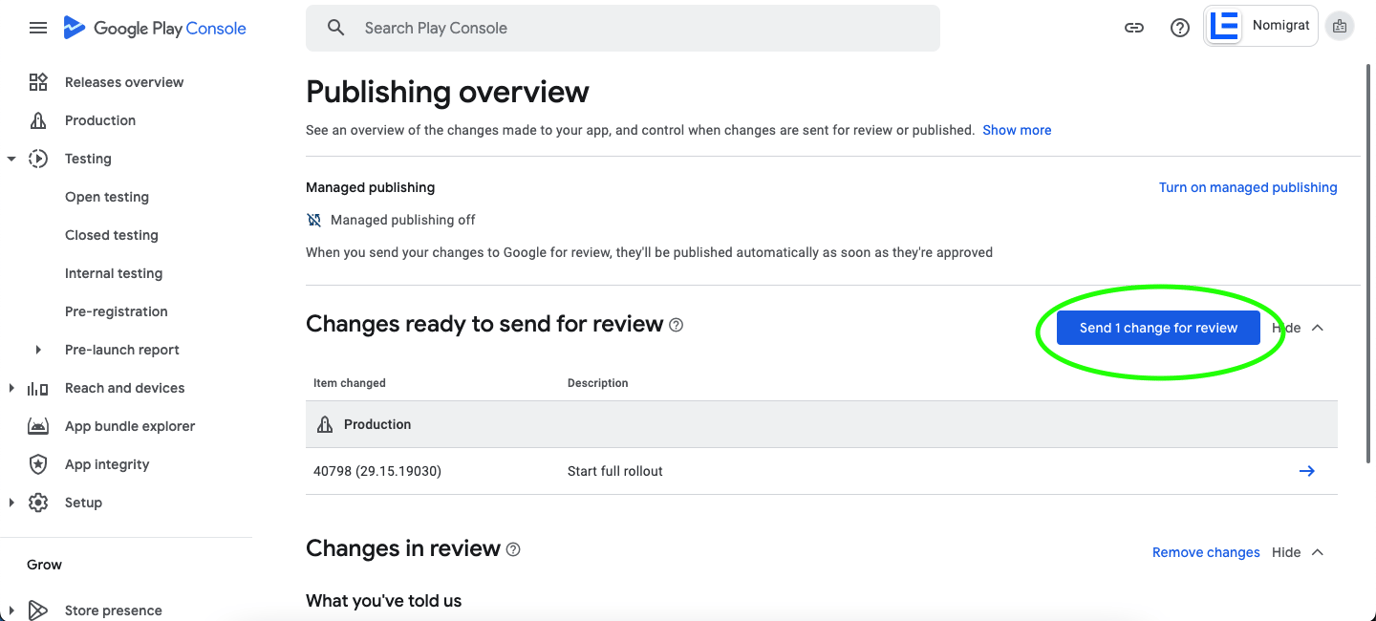Open Setup via the gear icon
This screenshot has height=621, width=1376.
coord(37,502)
